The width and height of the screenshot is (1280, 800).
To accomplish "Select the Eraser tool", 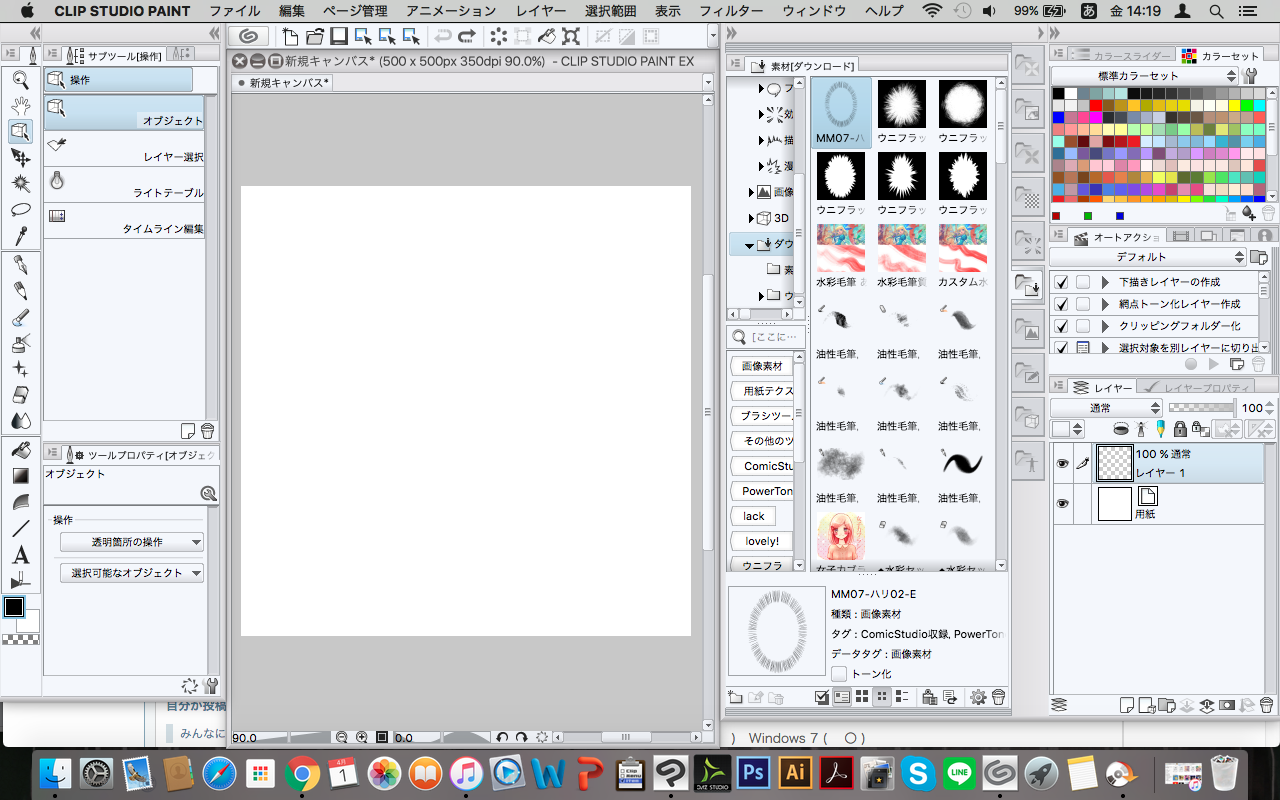I will click(x=20, y=395).
